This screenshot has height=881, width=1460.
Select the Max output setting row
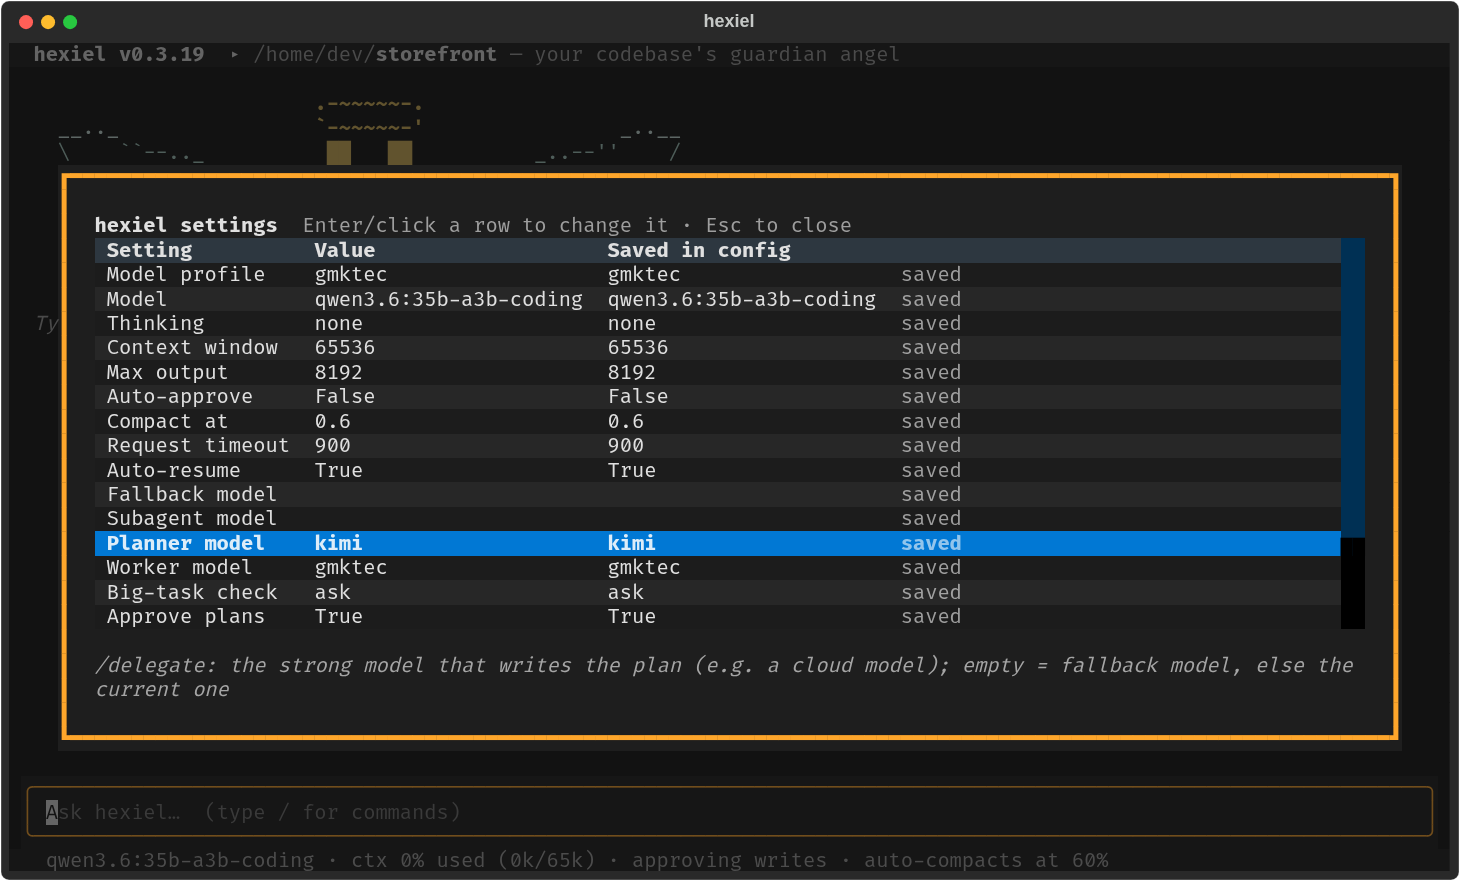coord(717,373)
